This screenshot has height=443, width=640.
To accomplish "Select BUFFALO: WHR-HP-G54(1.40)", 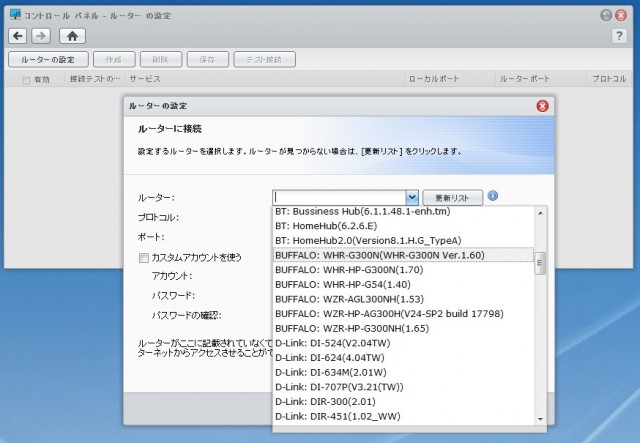I will (403, 285).
